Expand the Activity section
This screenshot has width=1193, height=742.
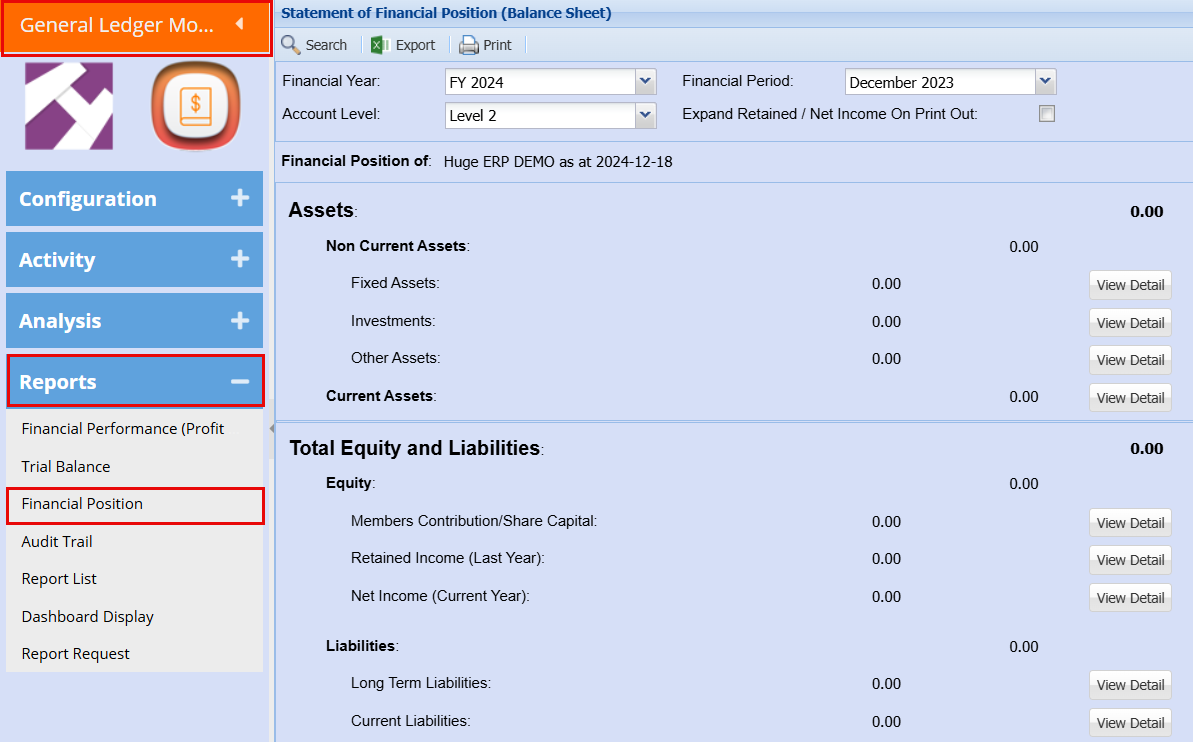(239, 259)
